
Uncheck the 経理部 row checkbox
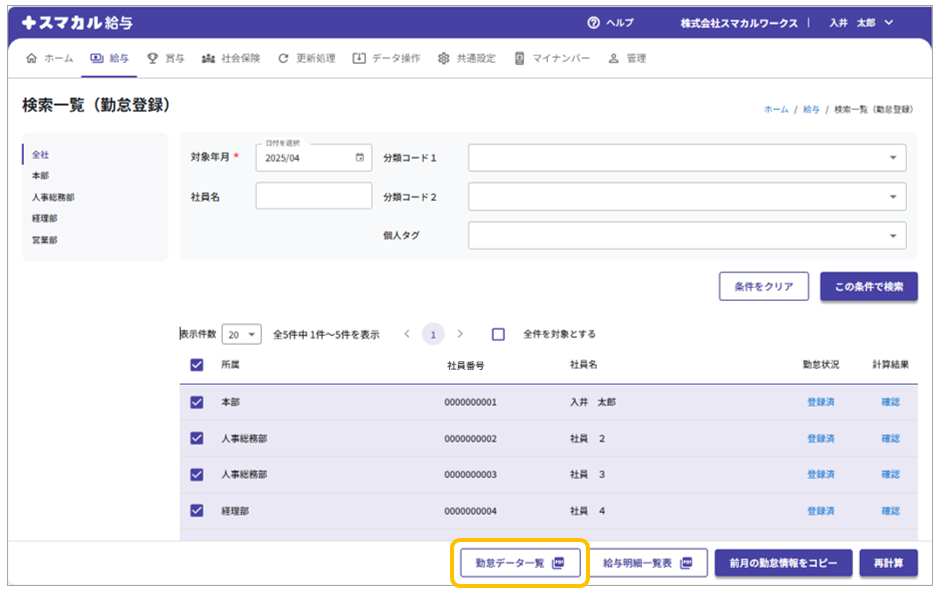[197, 510]
